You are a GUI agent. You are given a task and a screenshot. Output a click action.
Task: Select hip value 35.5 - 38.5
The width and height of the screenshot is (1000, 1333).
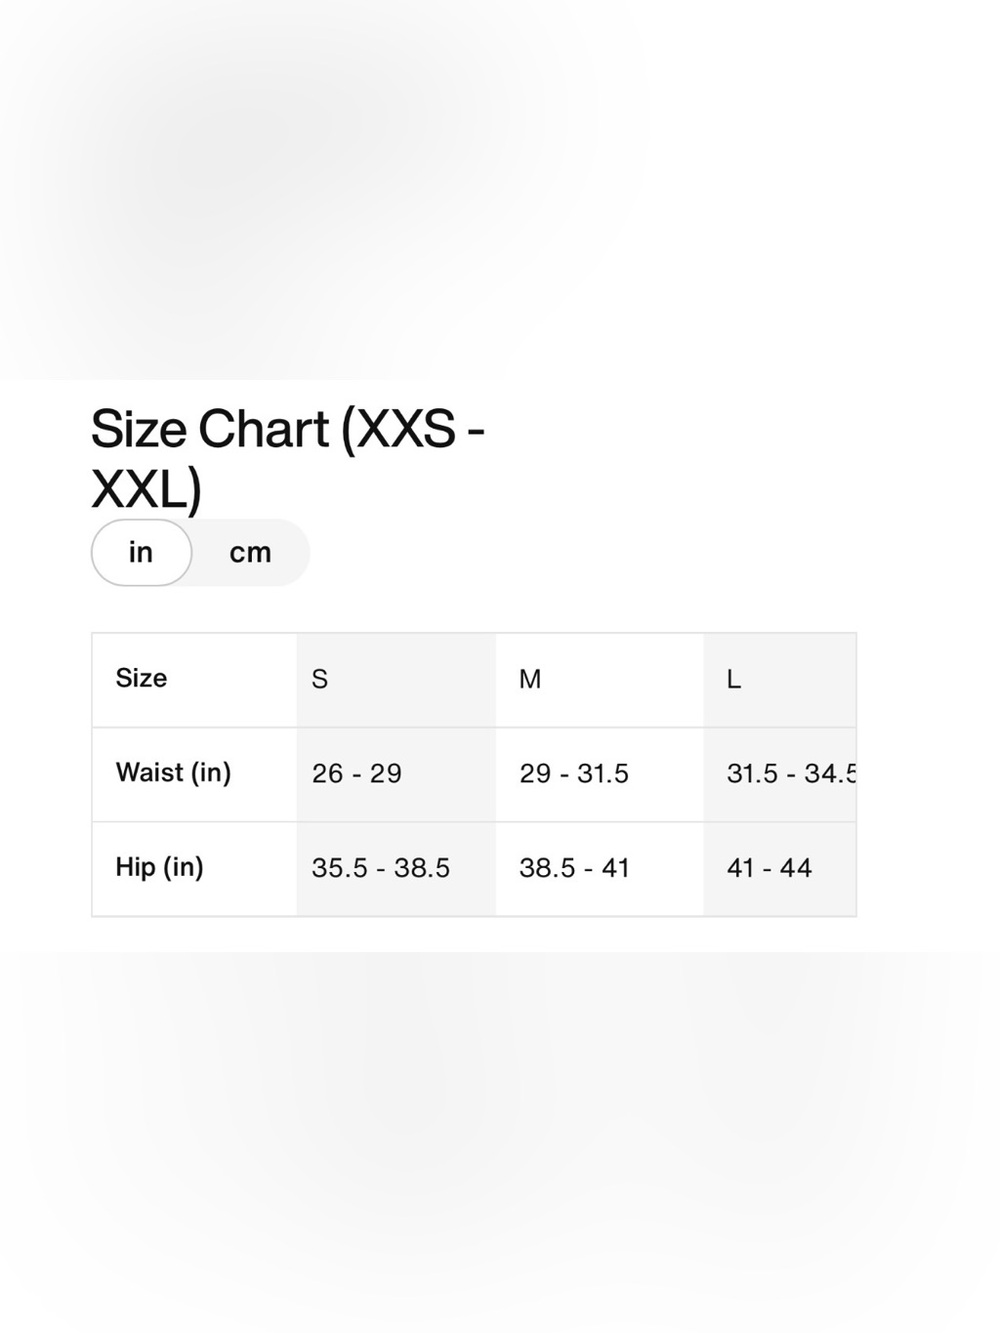(x=396, y=868)
